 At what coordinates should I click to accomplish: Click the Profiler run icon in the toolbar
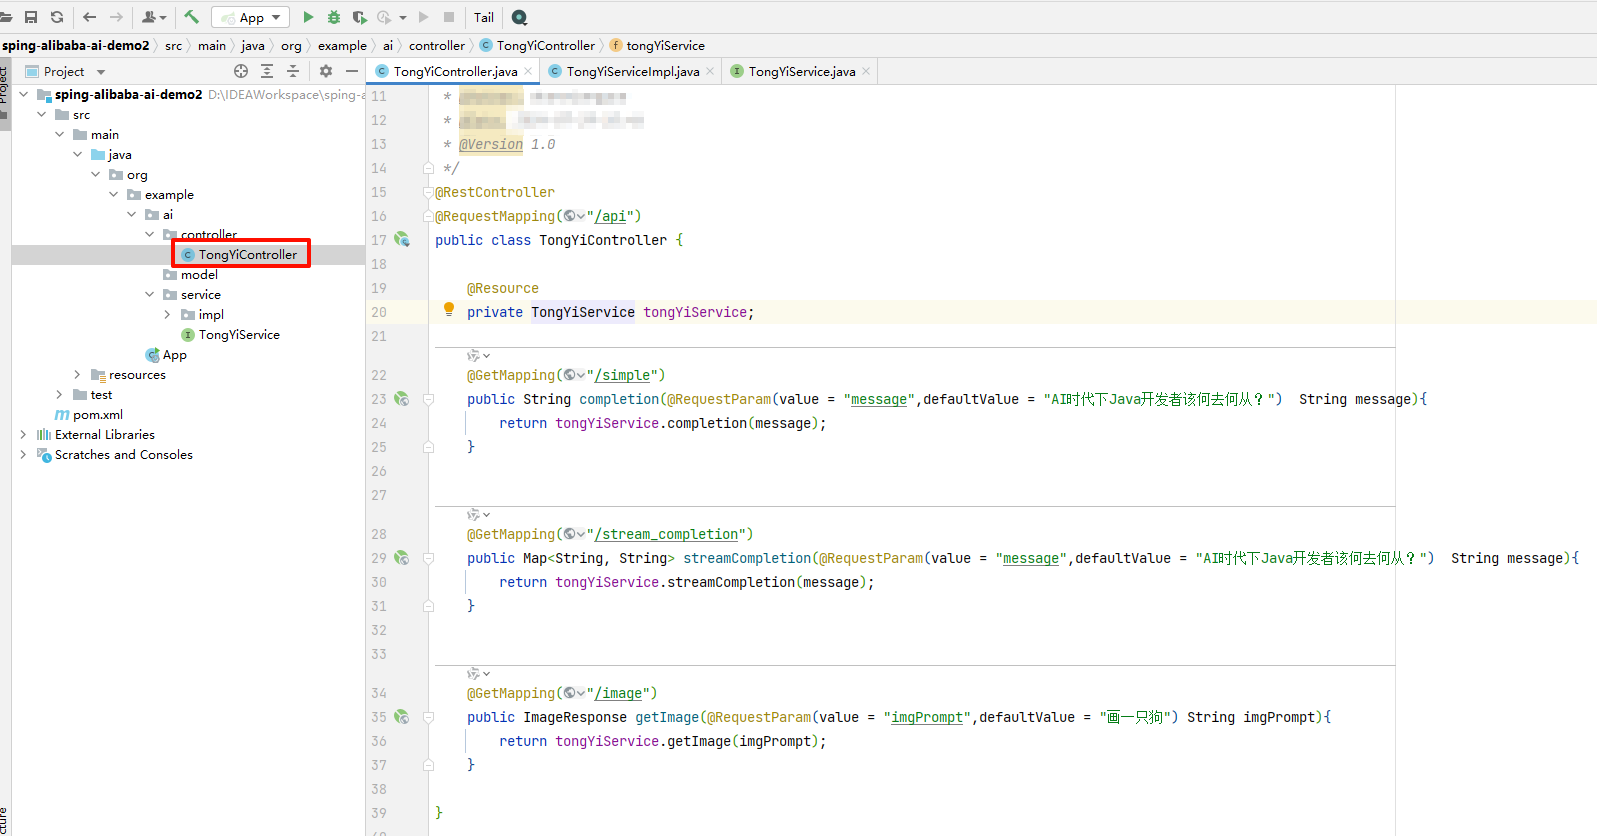tap(385, 17)
